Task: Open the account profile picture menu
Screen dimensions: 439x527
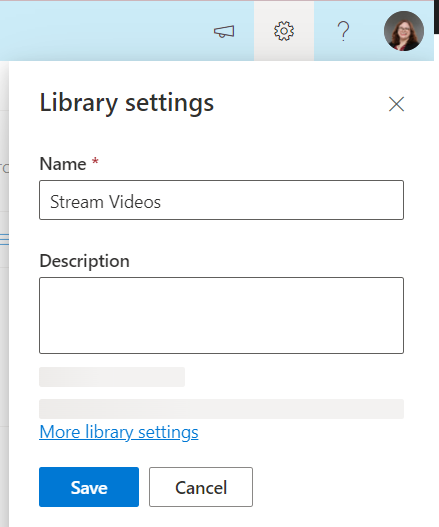Action: click(404, 31)
